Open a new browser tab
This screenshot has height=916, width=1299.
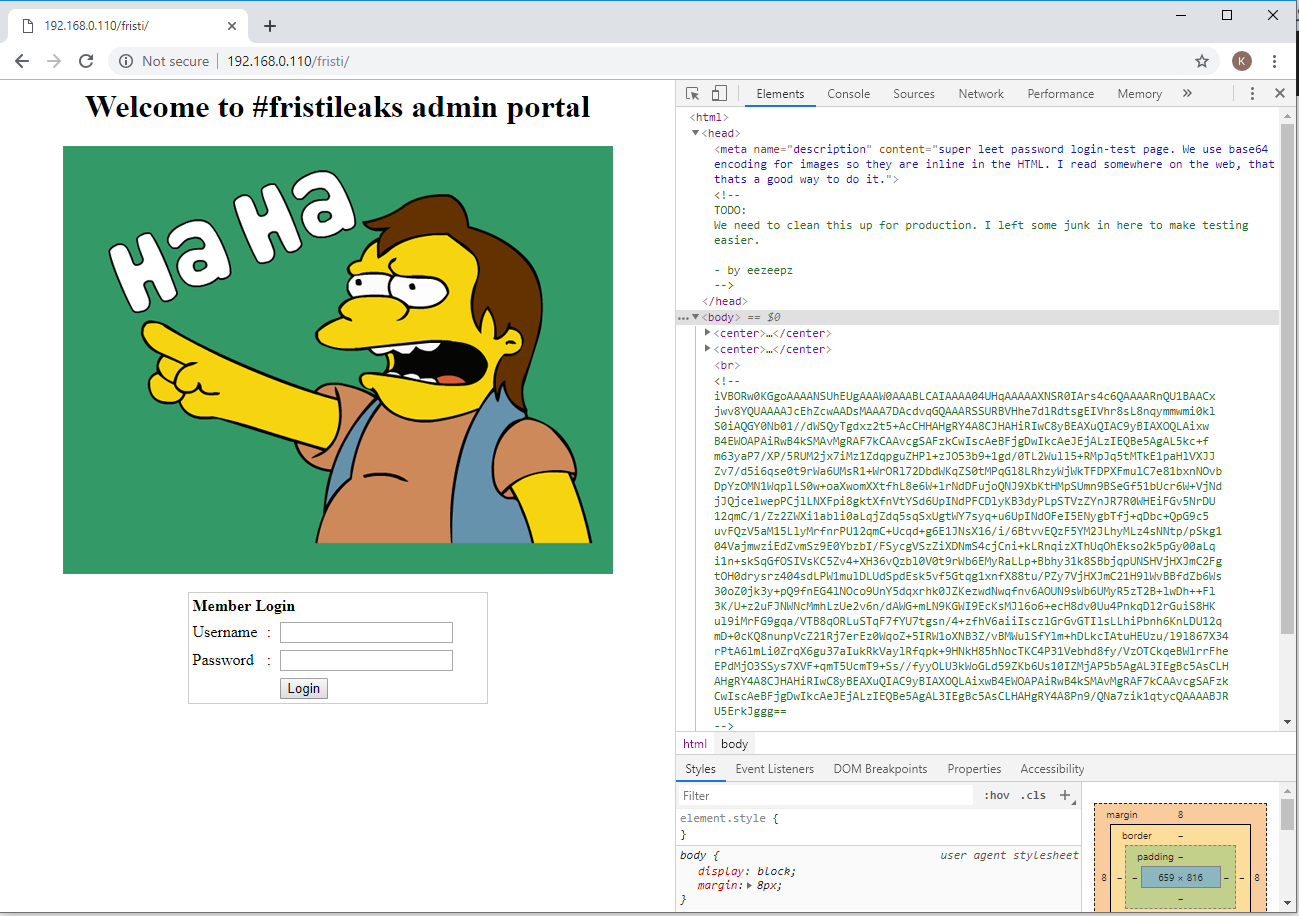coord(269,26)
